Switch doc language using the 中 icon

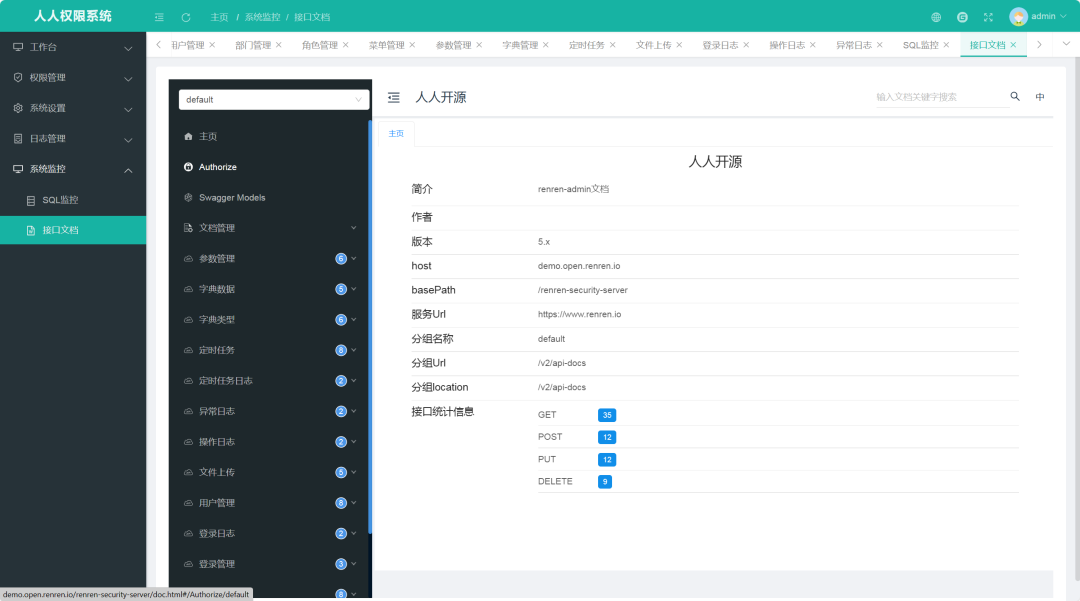1039,96
